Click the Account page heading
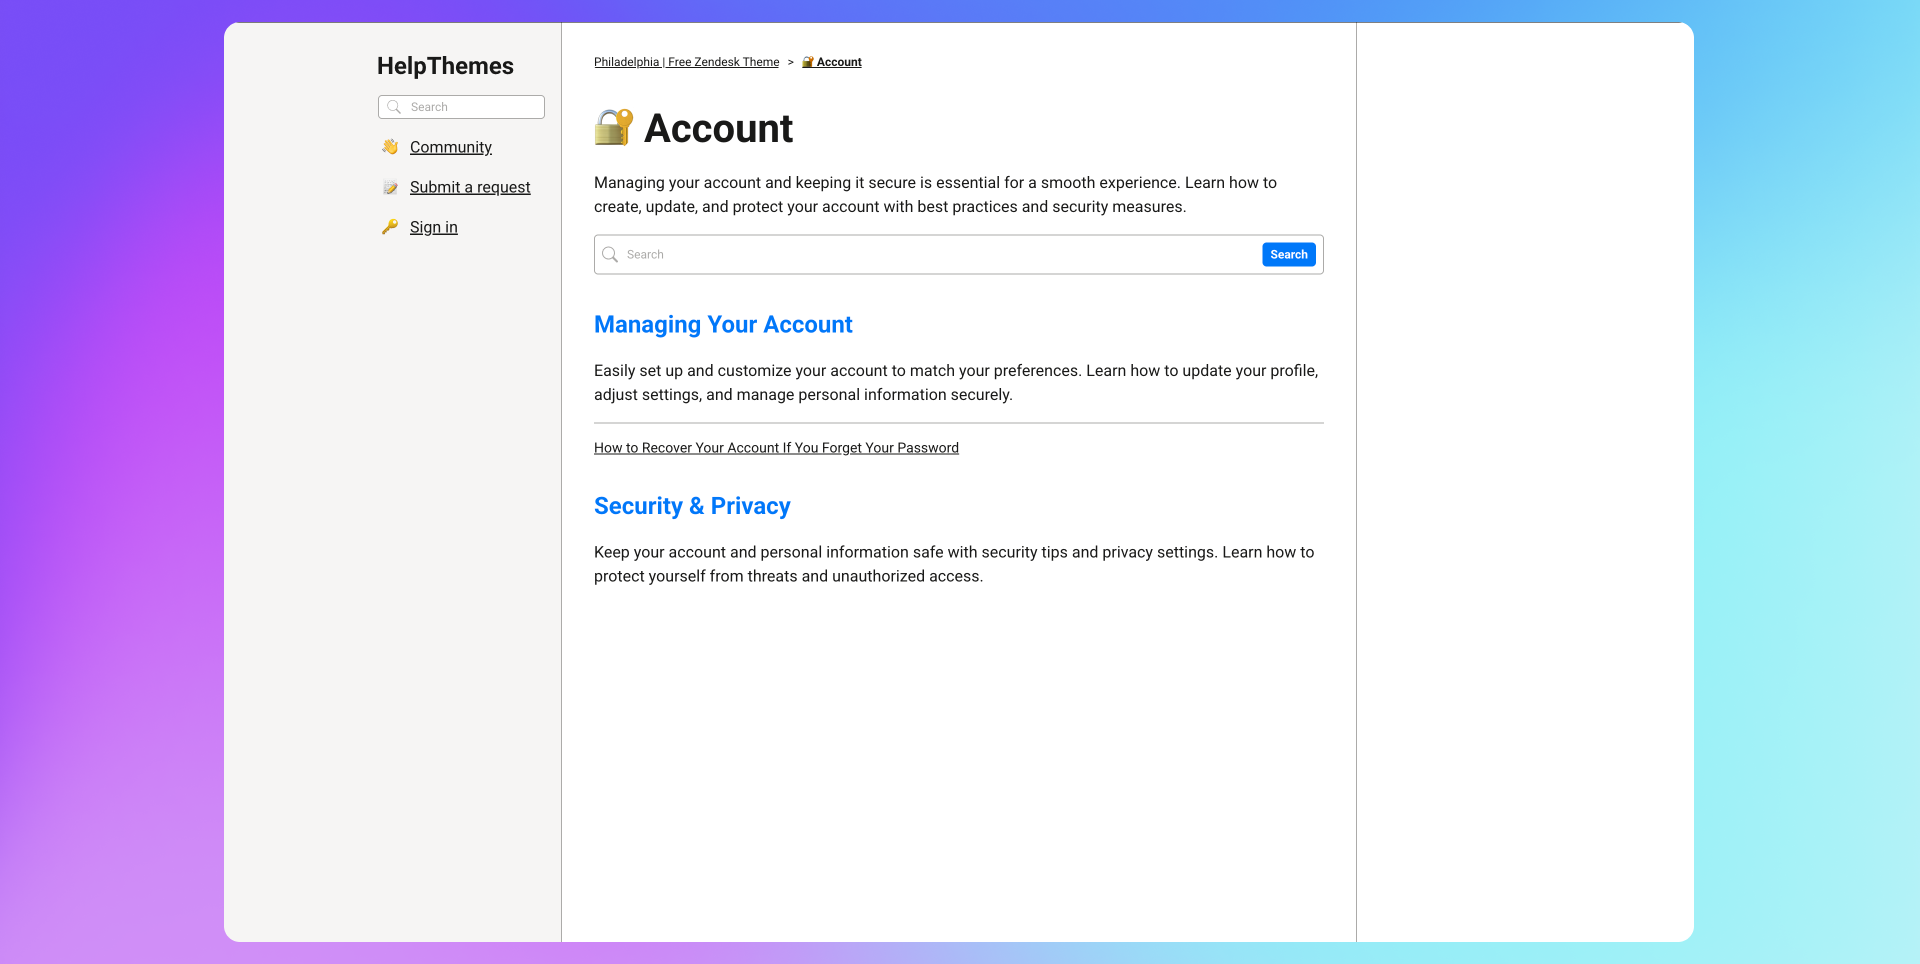The height and width of the screenshot is (964, 1920). 718,129
